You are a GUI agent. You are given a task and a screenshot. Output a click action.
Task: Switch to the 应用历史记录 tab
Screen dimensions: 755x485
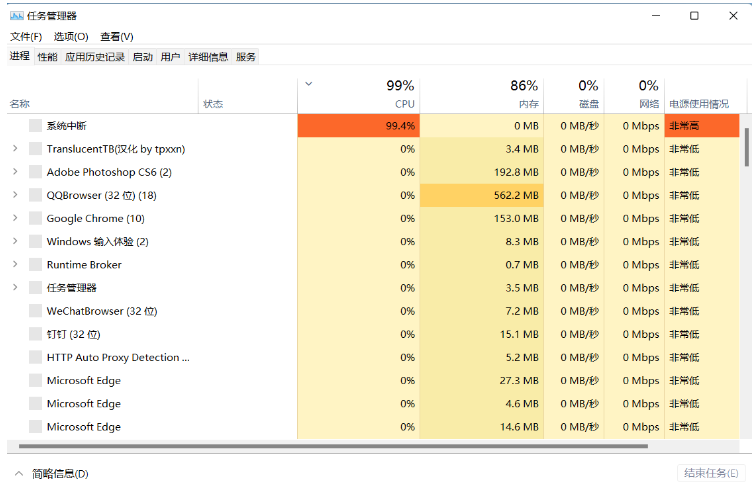pyautogui.click(x=95, y=57)
